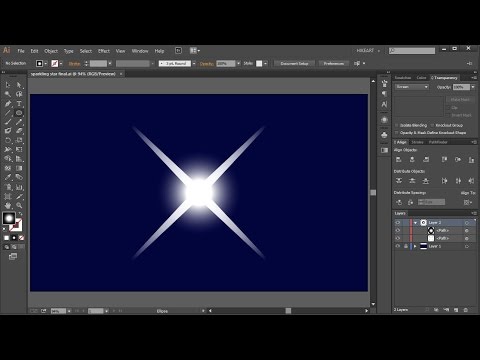Click Horizontal Align Left in Align panel
This screenshot has height=360, width=480.
tap(399, 160)
